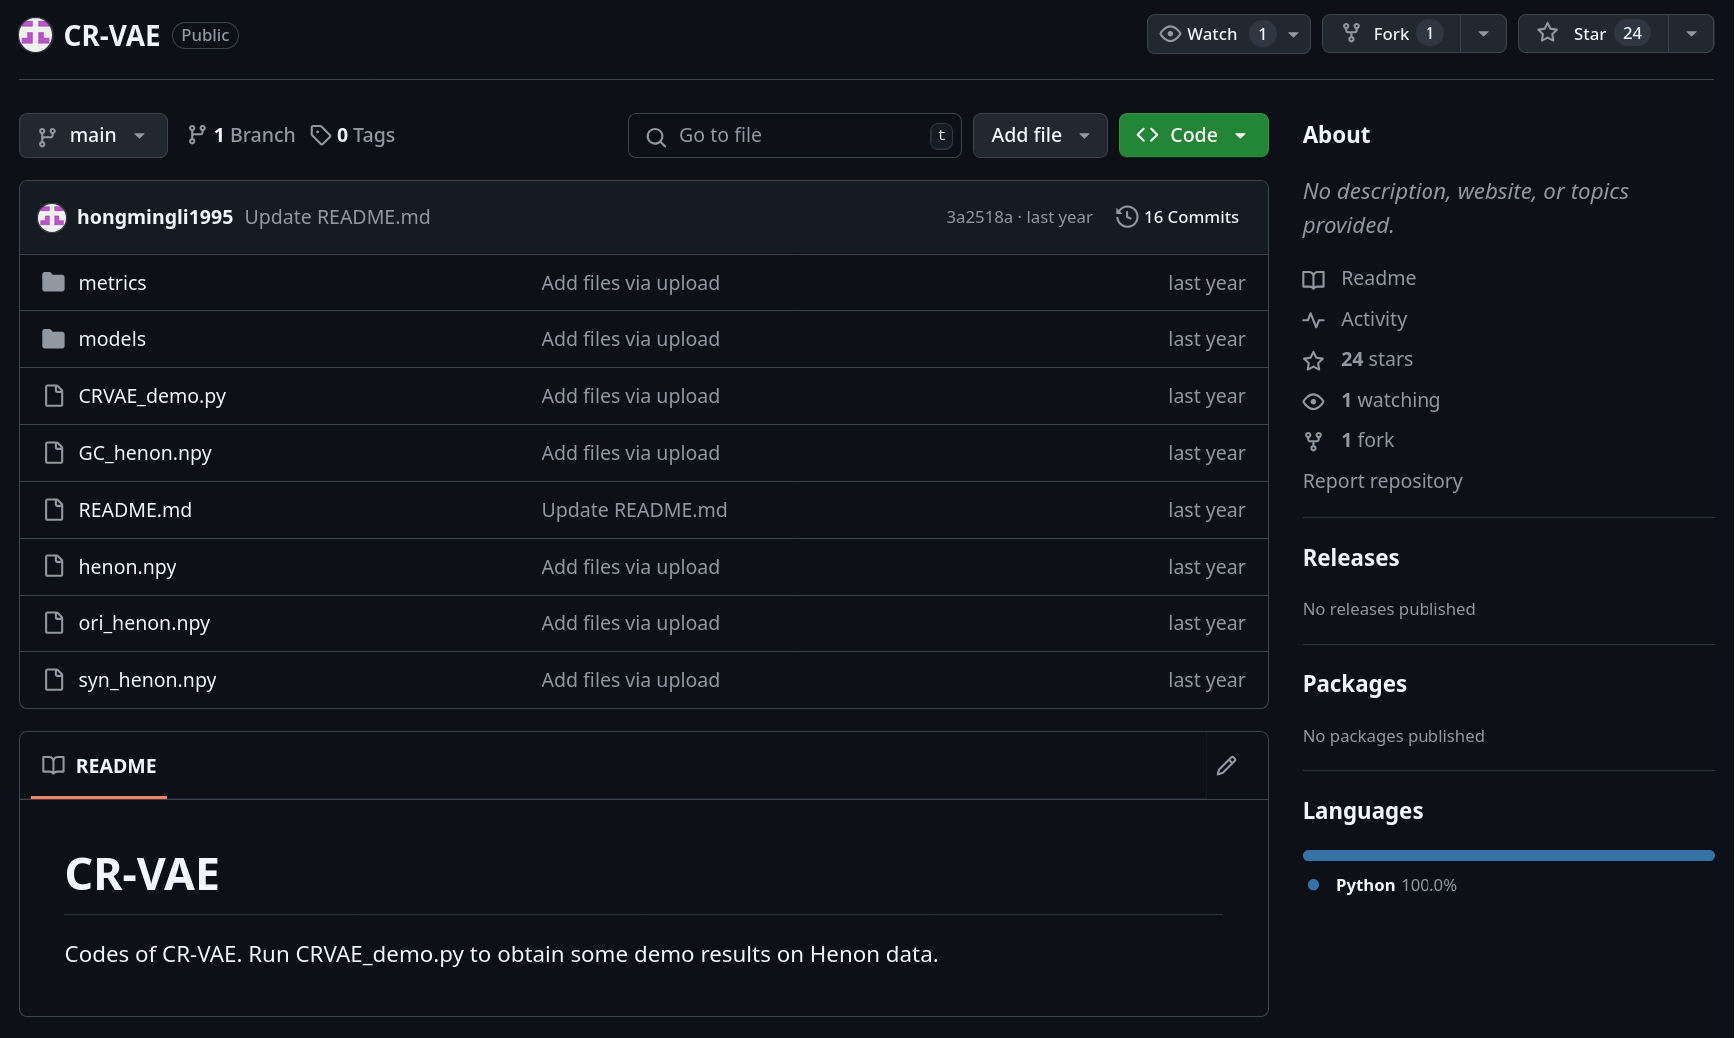Click the Python language bar
The image size is (1735, 1038).
(x=1508, y=856)
